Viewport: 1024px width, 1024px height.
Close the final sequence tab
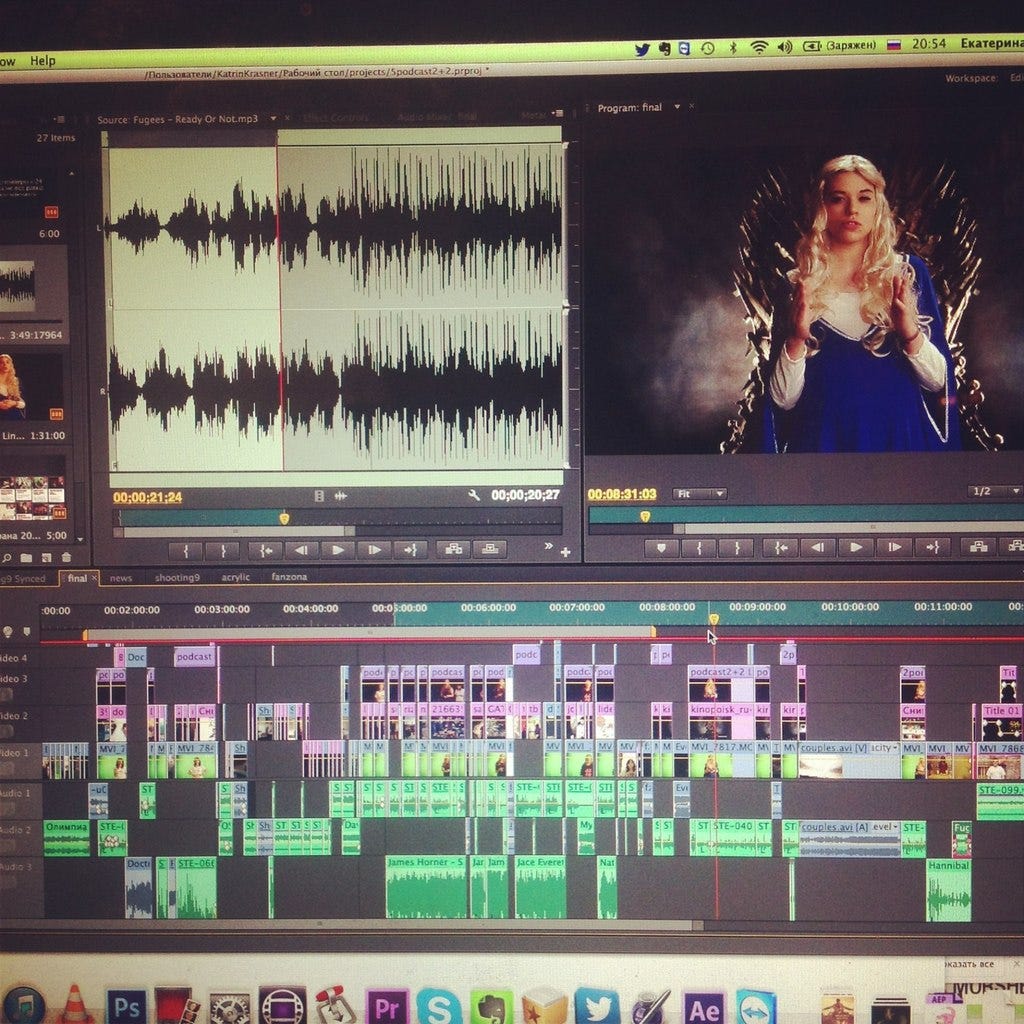tap(94, 578)
